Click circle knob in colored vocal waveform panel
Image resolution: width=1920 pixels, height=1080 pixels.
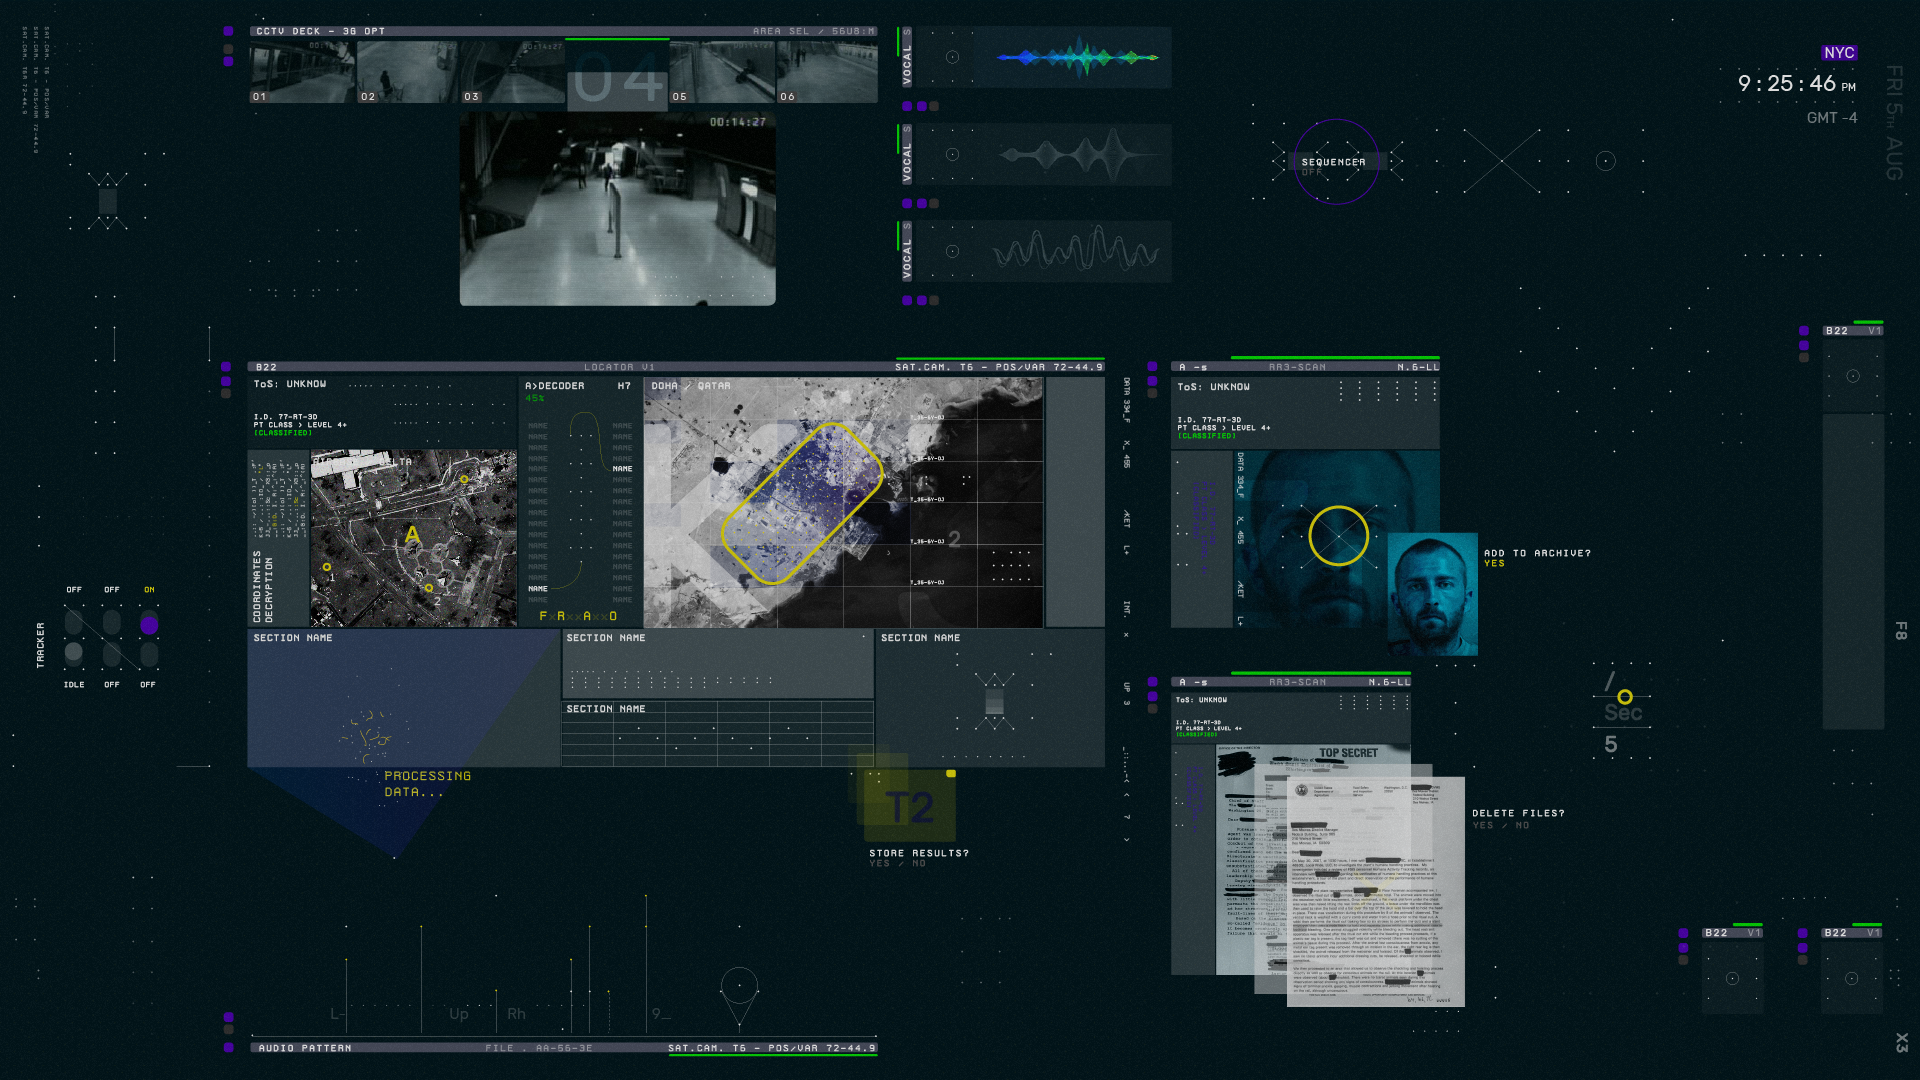pos(952,58)
